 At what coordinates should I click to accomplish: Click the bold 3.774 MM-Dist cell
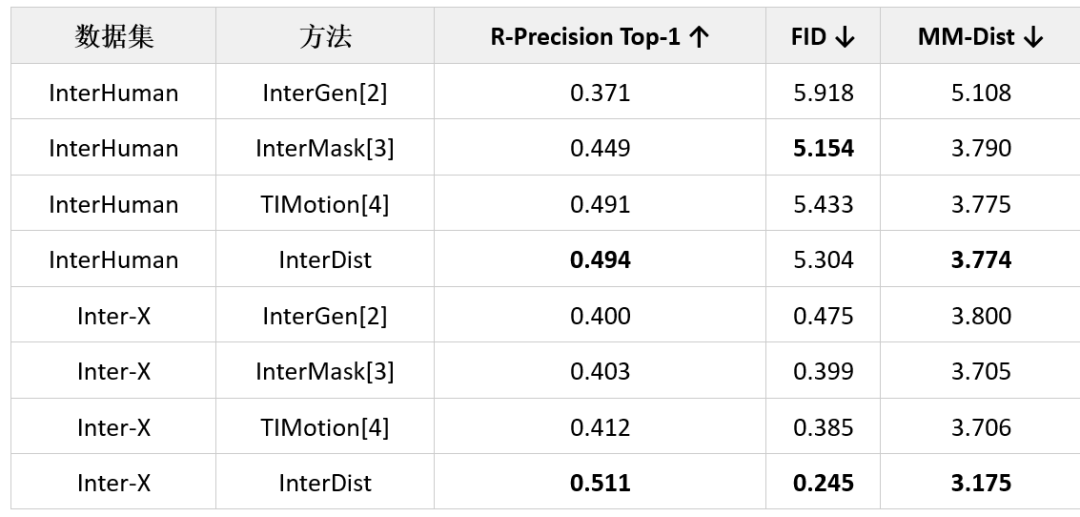tap(981, 260)
